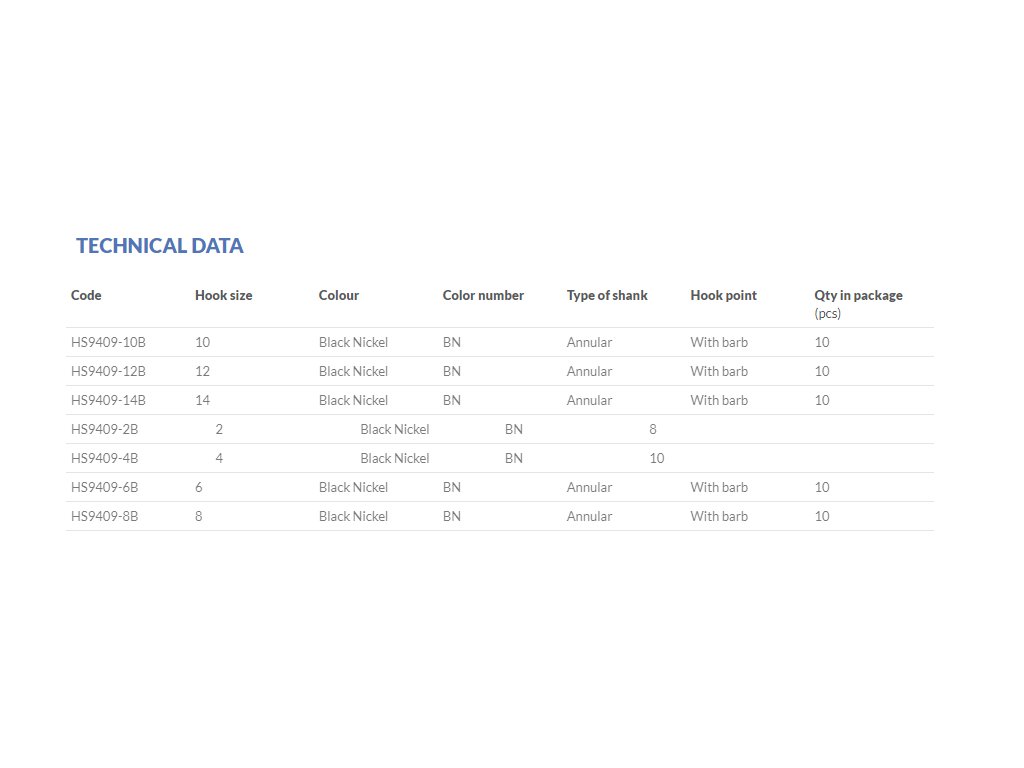Click product code HS9409-8B
1024x768 pixels.
(x=104, y=516)
